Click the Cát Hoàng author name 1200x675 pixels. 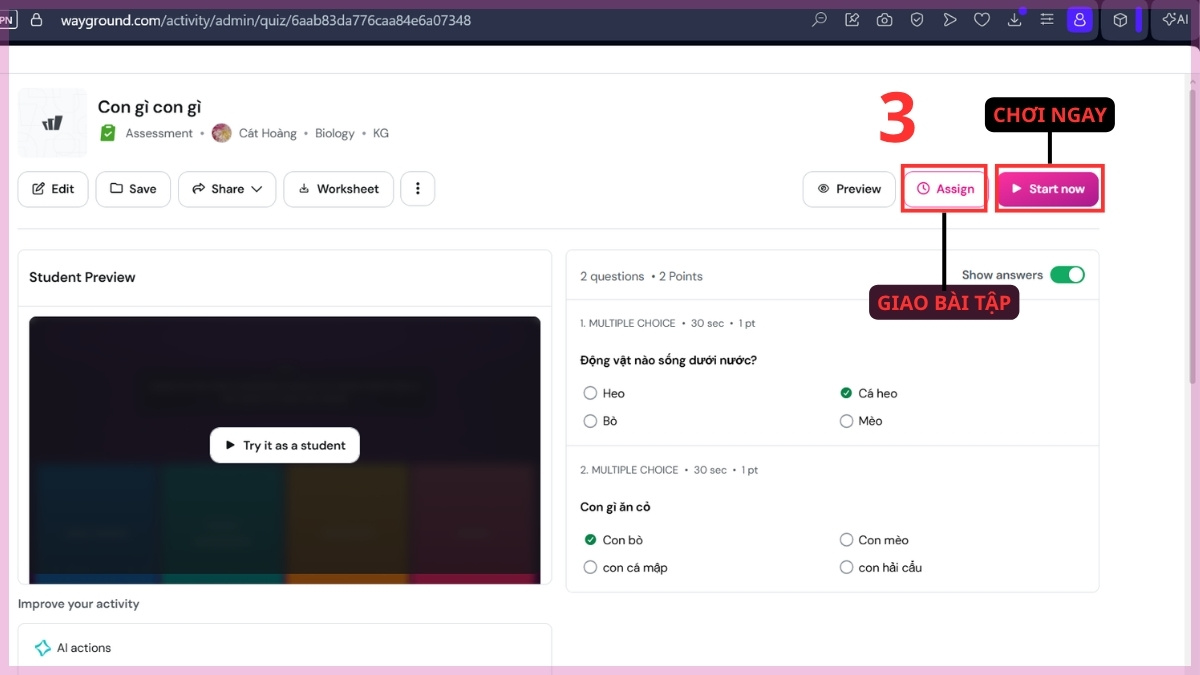click(267, 133)
